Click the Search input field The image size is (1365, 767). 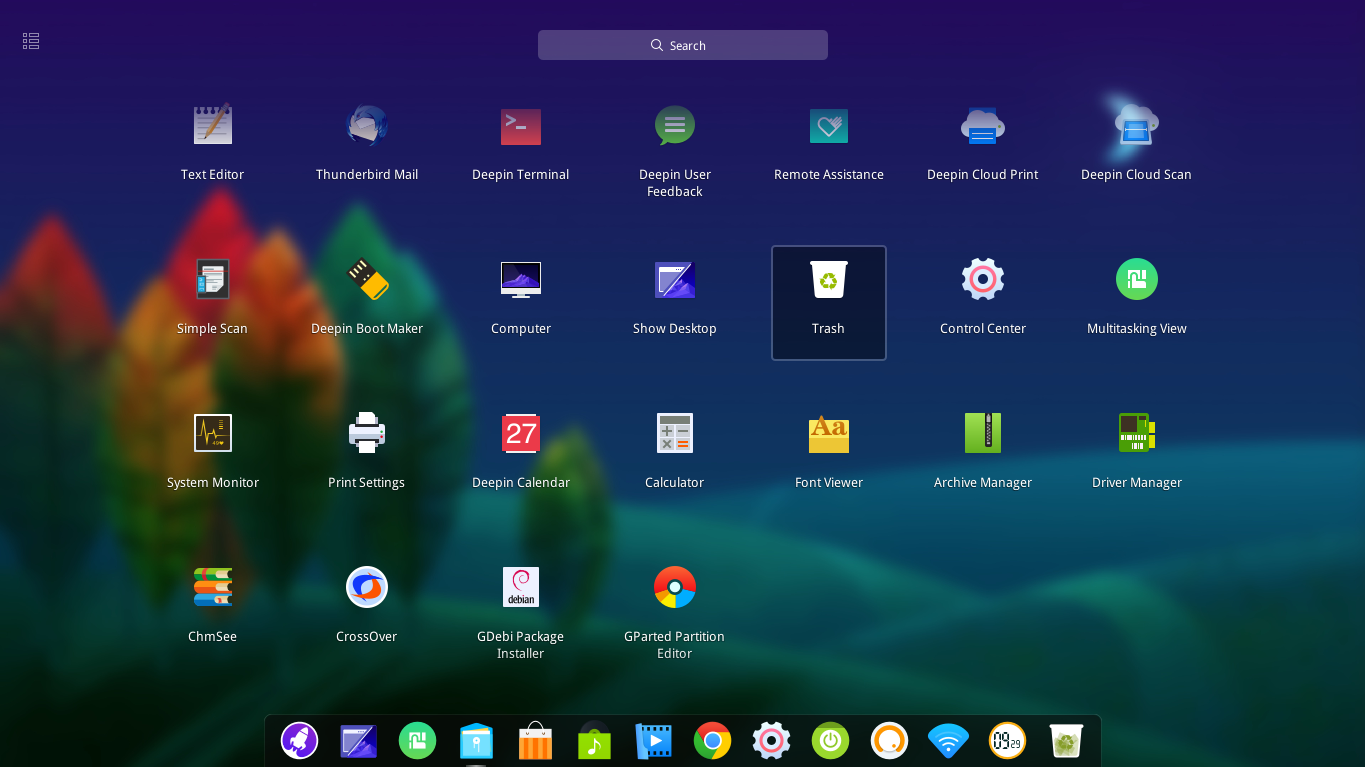pyautogui.click(x=682, y=44)
